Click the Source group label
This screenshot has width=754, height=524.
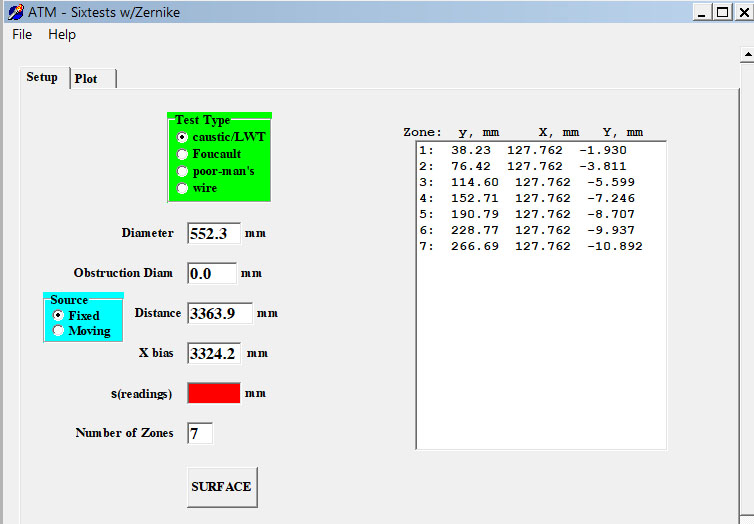coord(69,300)
